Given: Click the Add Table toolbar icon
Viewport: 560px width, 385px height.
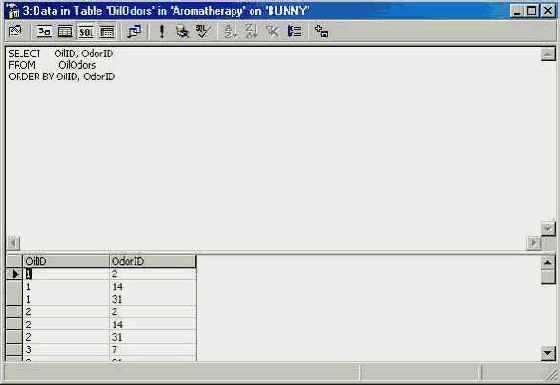Looking at the screenshot, I should click(321, 31).
